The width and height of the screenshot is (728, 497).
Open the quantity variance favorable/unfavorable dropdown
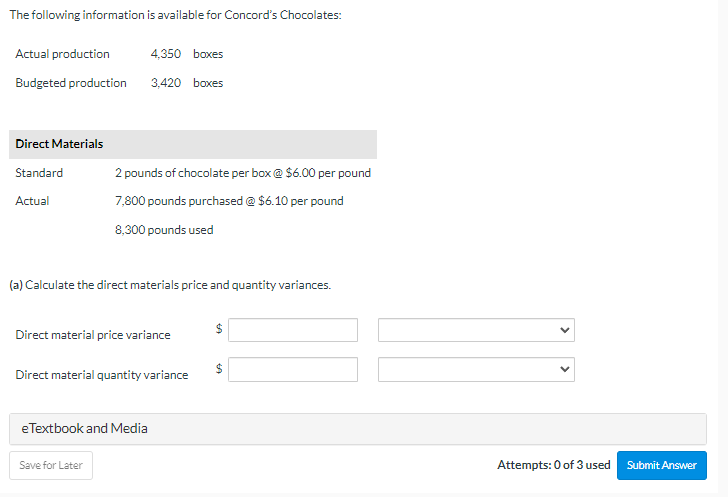pyautogui.click(x=476, y=369)
